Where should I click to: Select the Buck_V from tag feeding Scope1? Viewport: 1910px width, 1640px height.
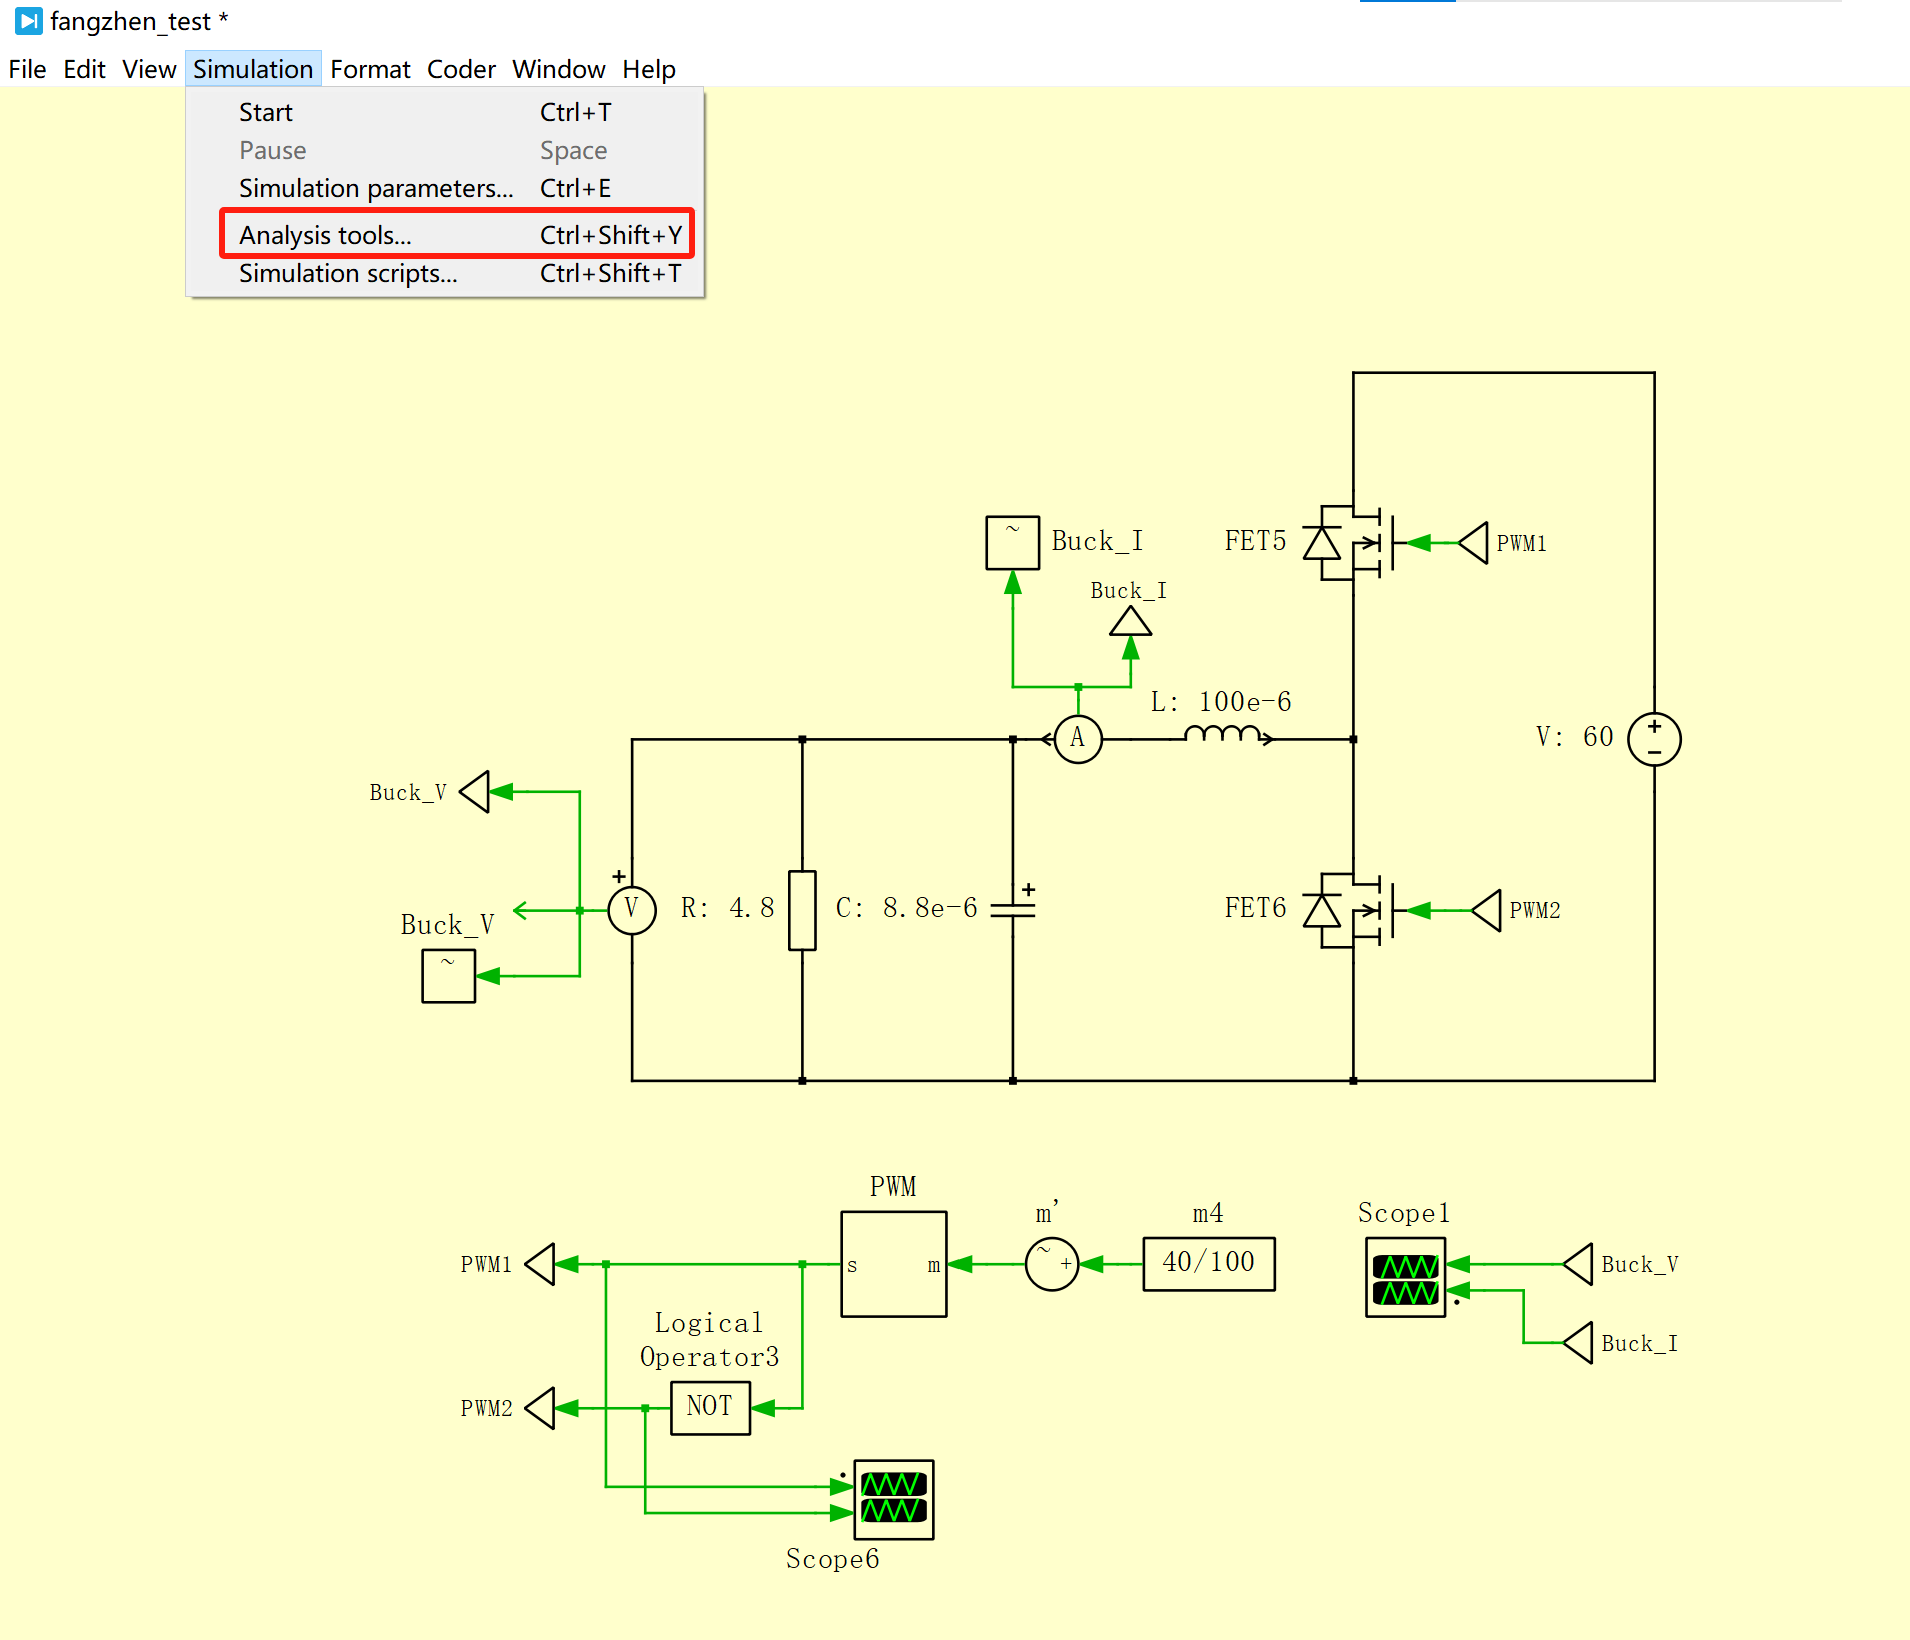pyautogui.click(x=1578, y=1264)
